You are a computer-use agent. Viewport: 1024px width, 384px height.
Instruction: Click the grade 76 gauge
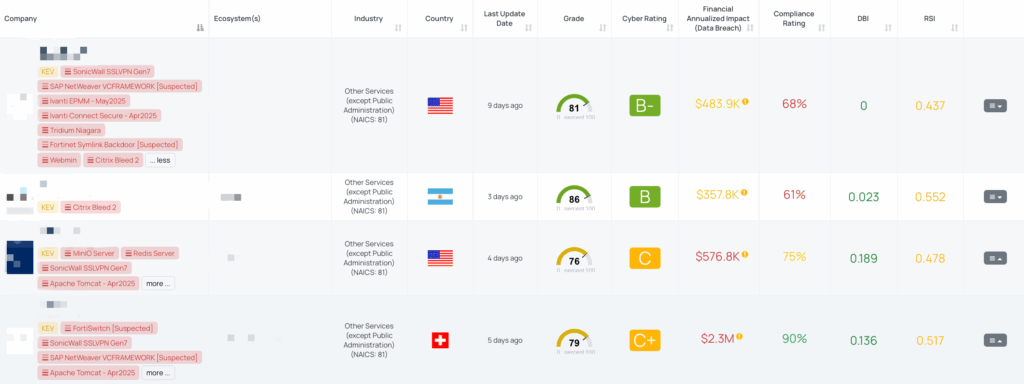[575, 259]
